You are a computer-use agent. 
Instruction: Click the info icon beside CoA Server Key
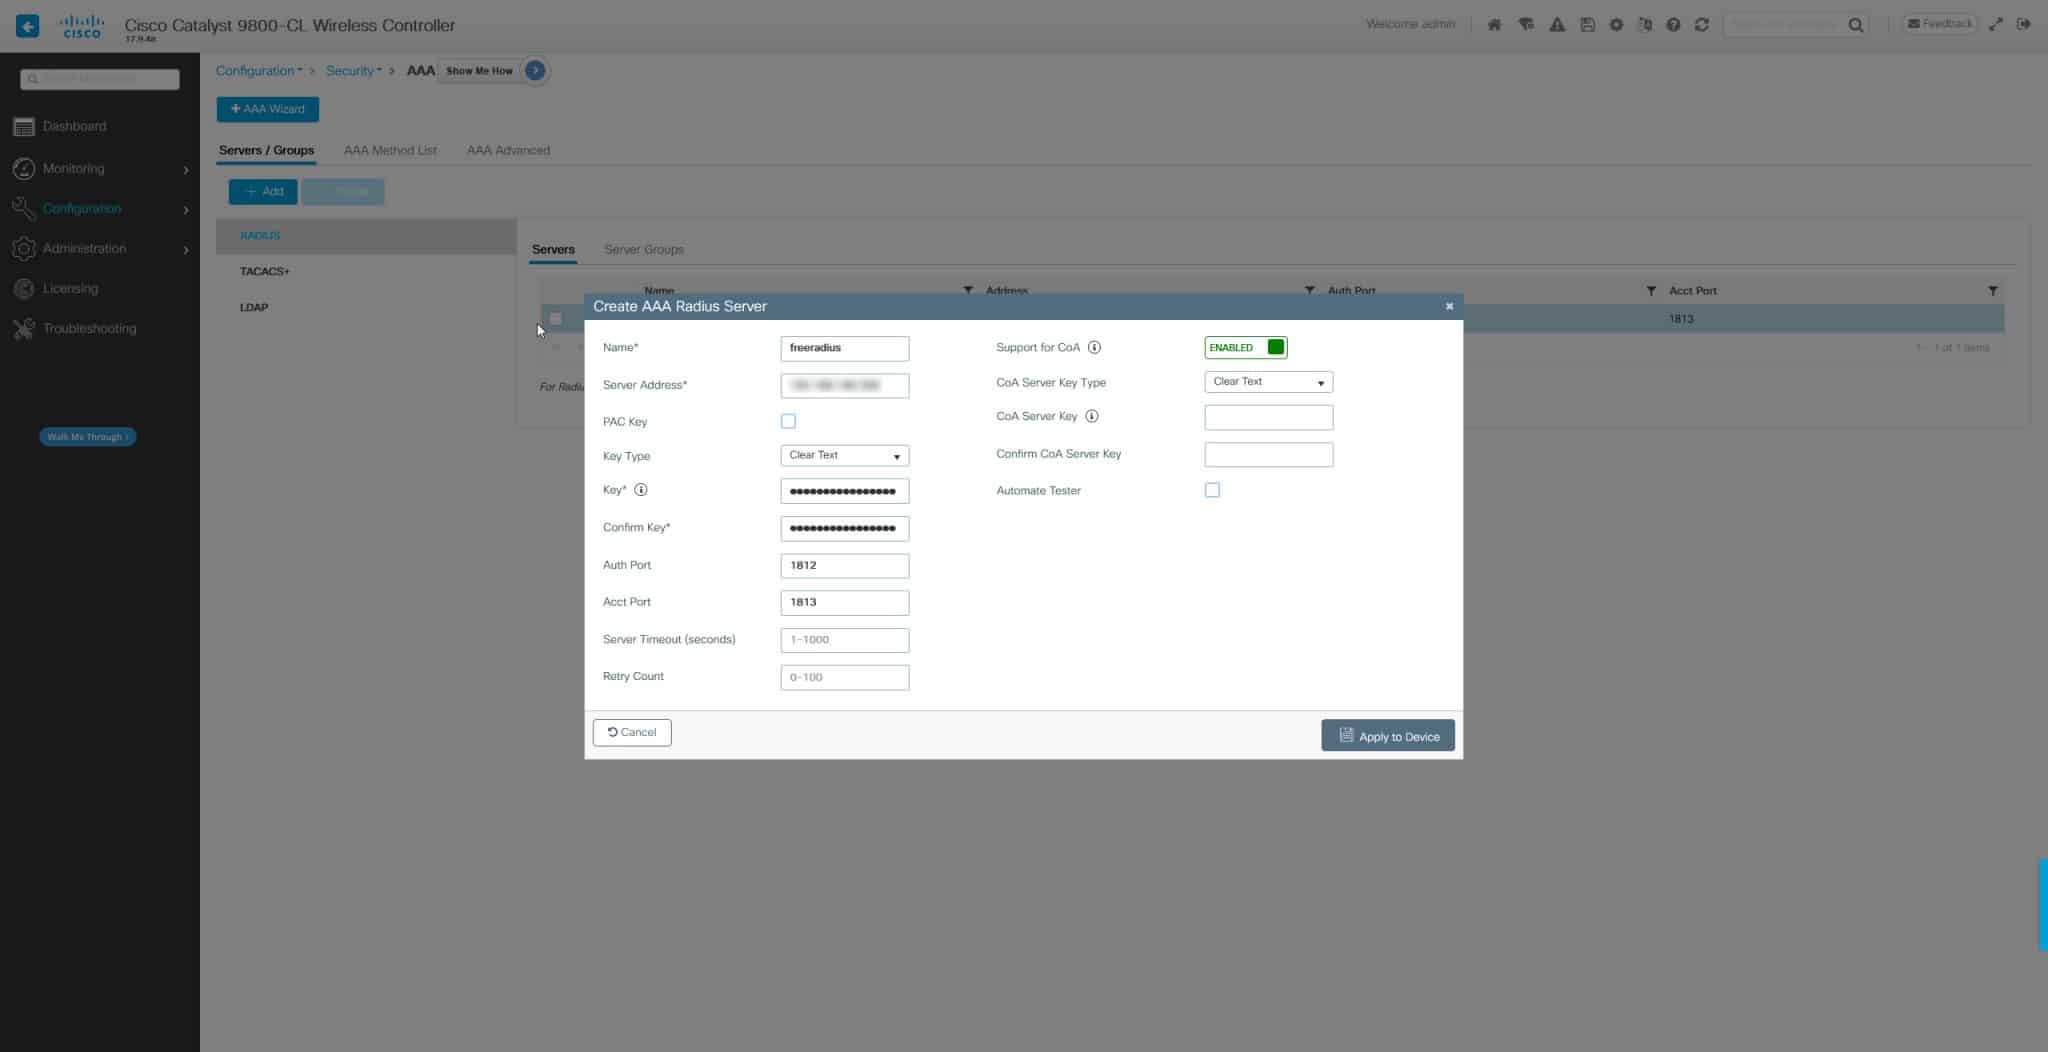tap(1092, 416)
